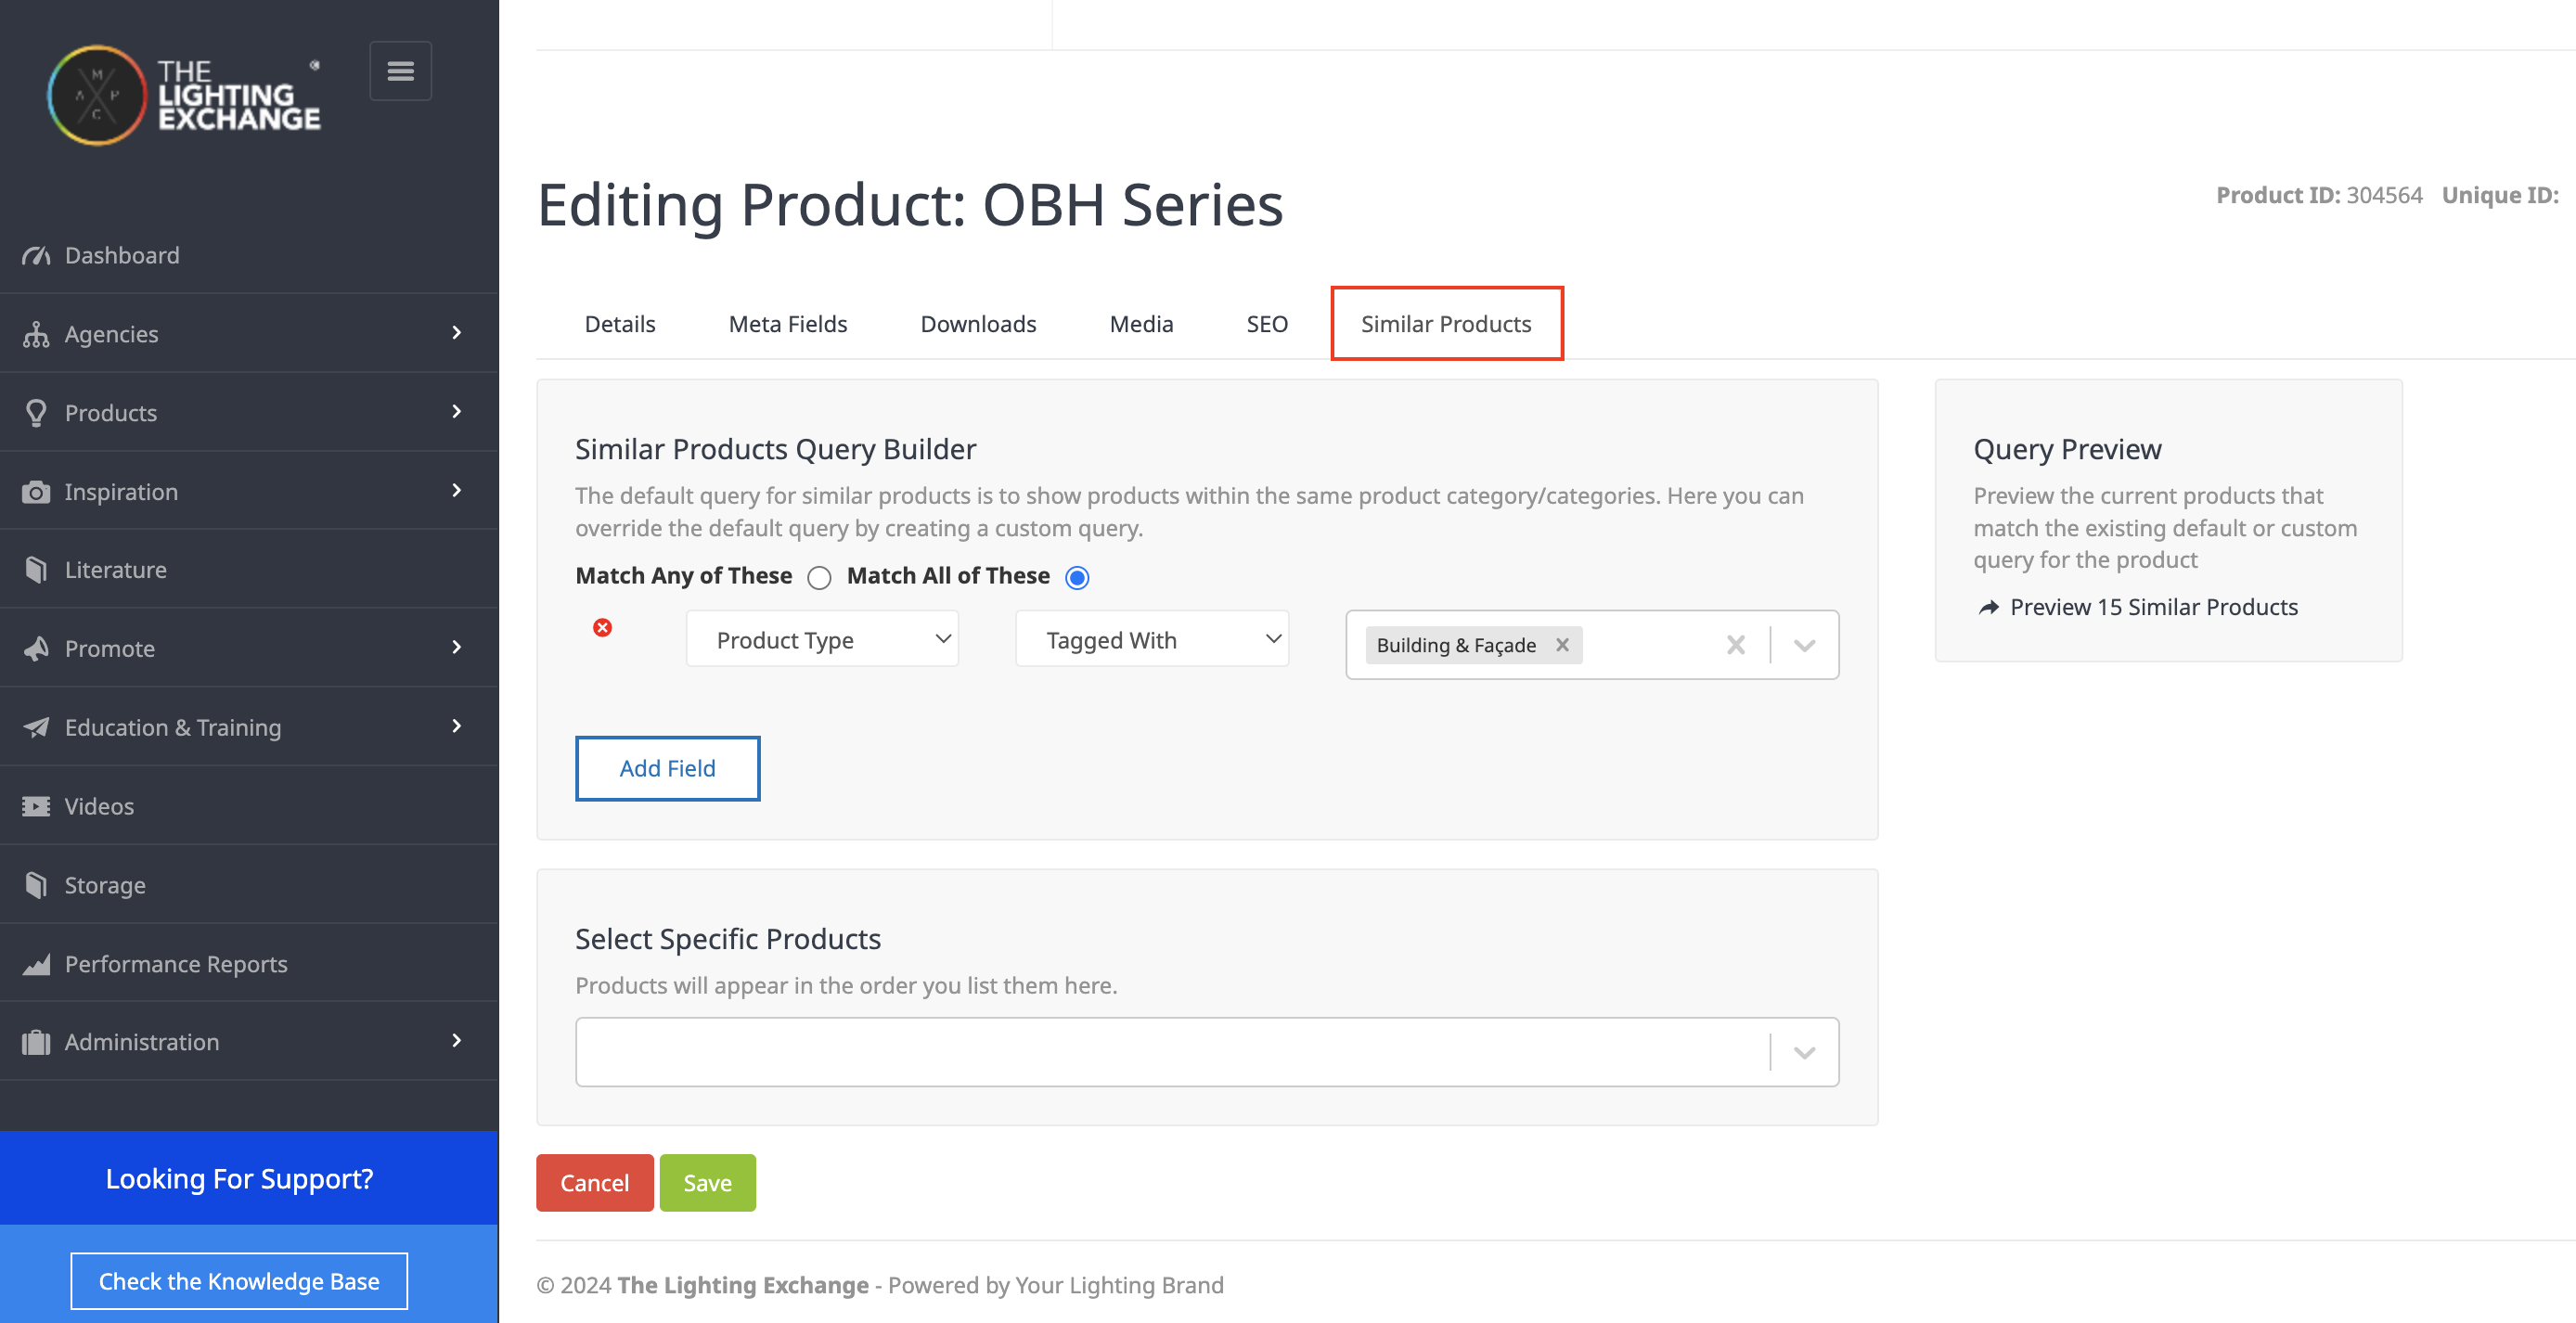Screen dimensions: 2576x1323
Task: Click the Promote megaphone icon
Action: 36,648
